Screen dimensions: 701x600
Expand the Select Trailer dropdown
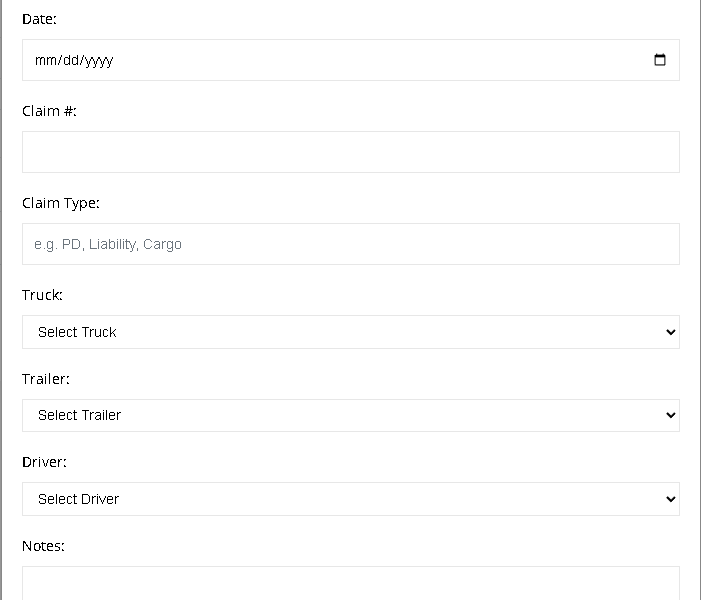pos(351,415)
